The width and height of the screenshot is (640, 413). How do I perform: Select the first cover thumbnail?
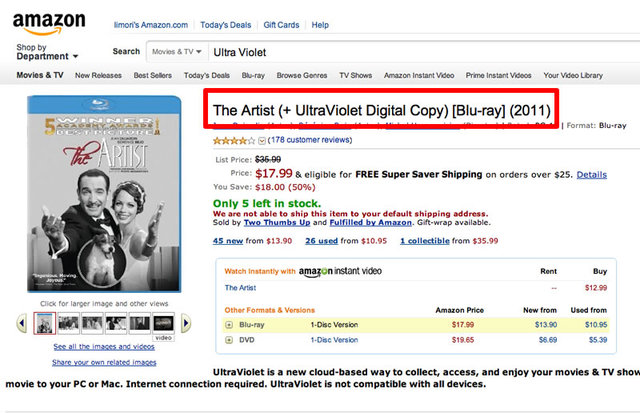pos(44,322)
